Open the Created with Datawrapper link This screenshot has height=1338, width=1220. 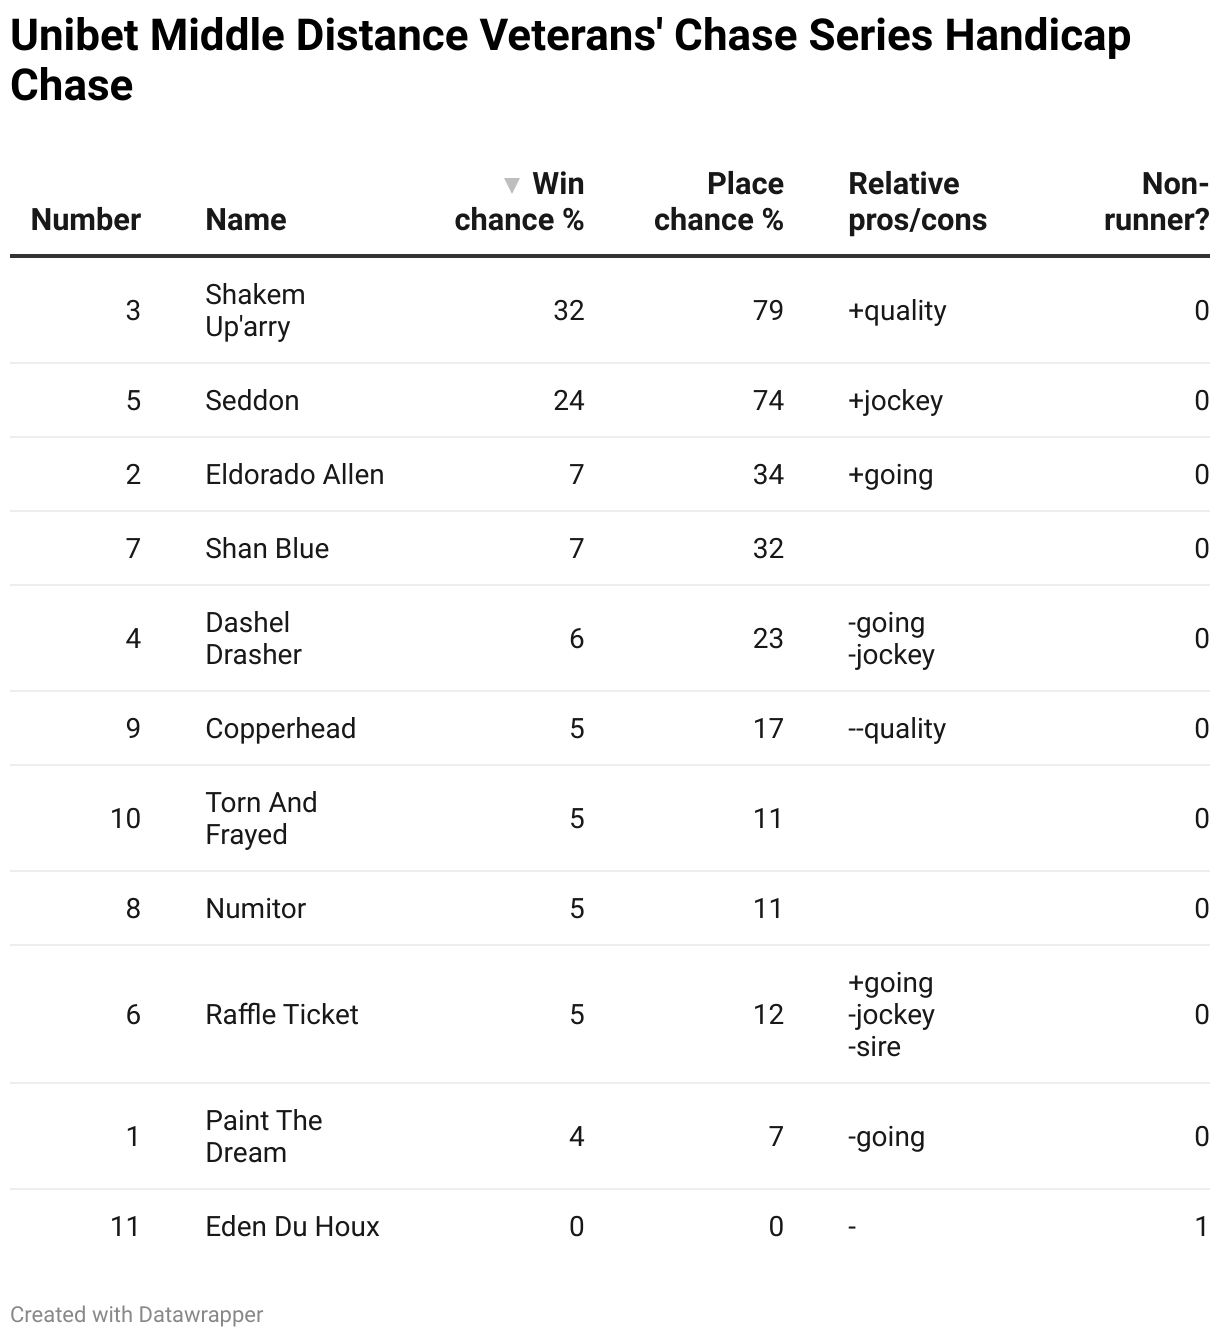pyautogui.click(x=137, y=1314)
